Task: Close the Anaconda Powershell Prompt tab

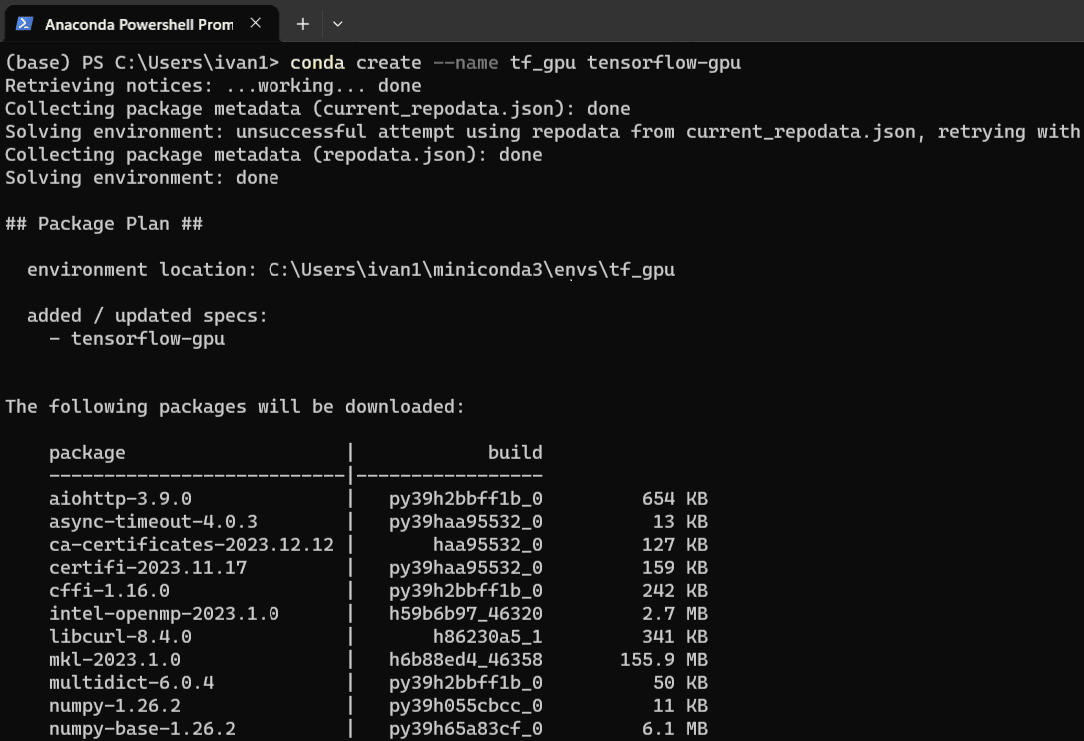Action: (x=257, y=23)
